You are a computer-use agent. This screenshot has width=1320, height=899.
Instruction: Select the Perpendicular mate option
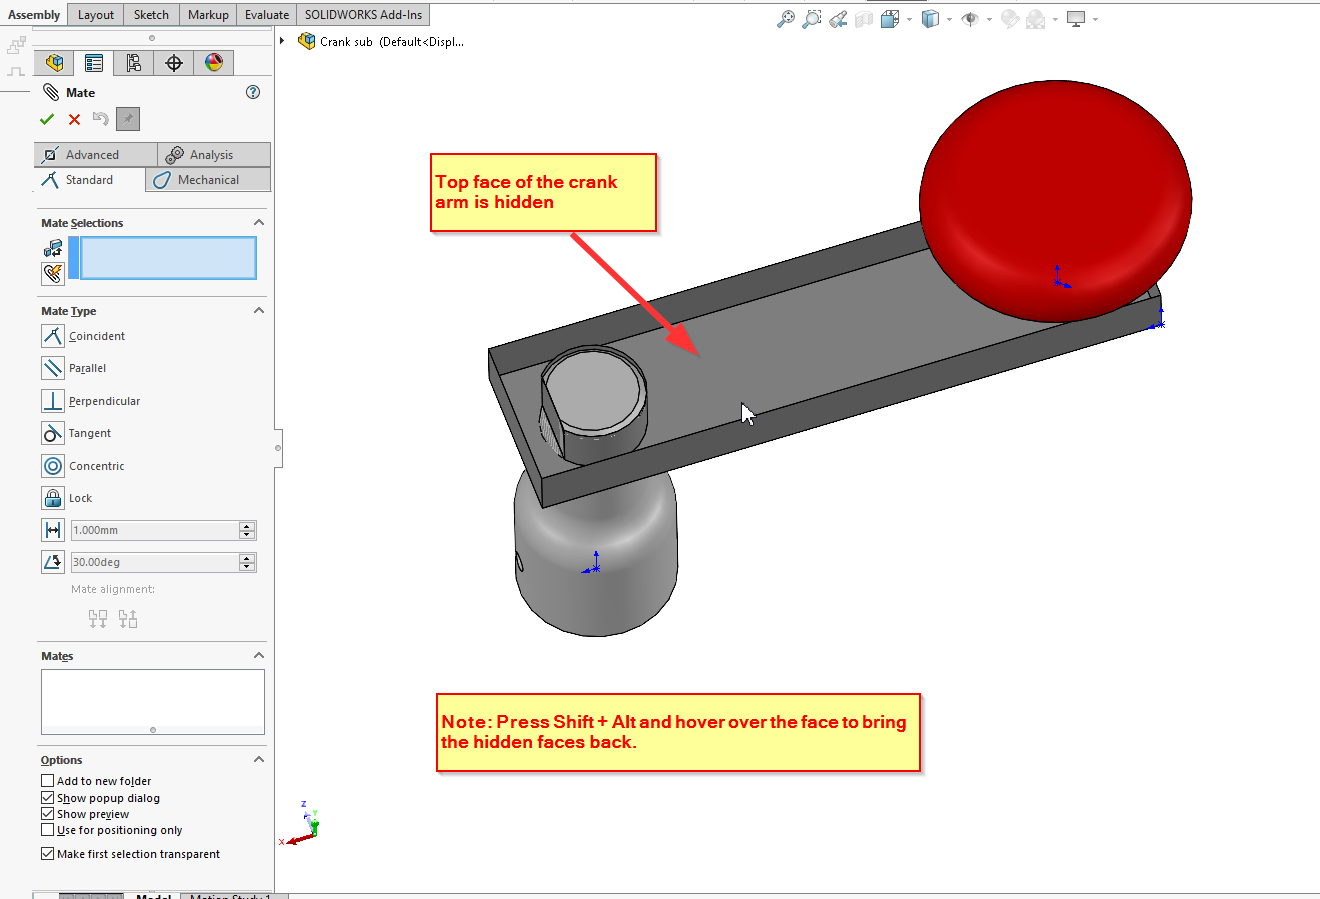[x=53, y=401]
